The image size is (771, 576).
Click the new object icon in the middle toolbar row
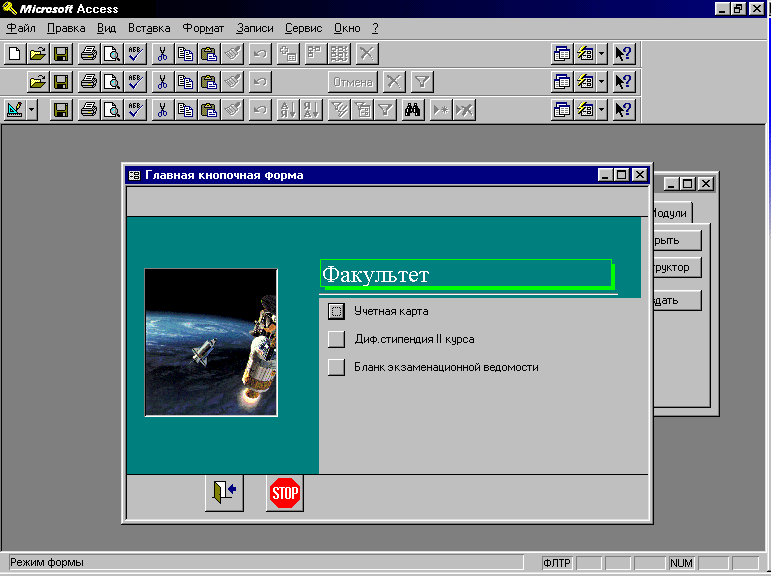[585, 82]
